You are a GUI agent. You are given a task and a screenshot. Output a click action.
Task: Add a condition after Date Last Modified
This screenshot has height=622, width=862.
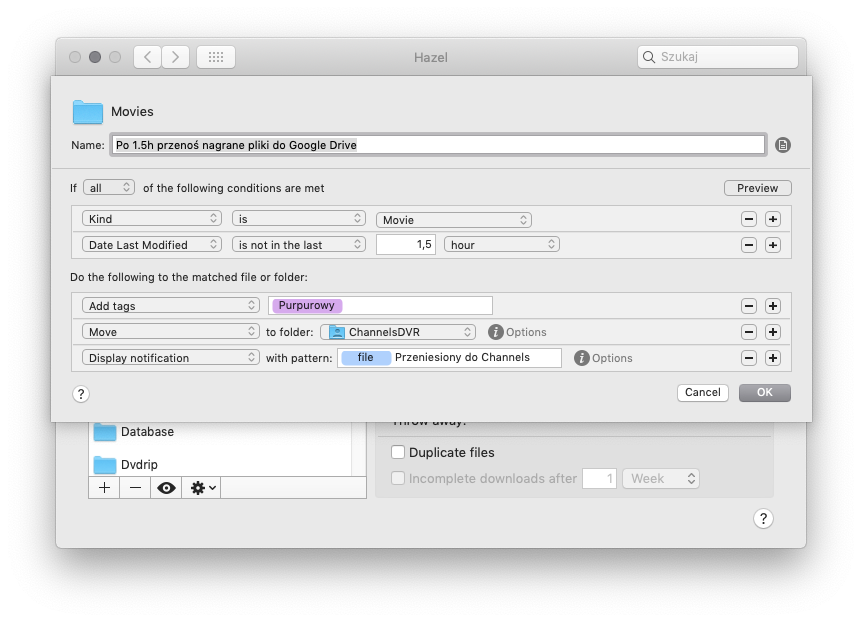[772, 245]
